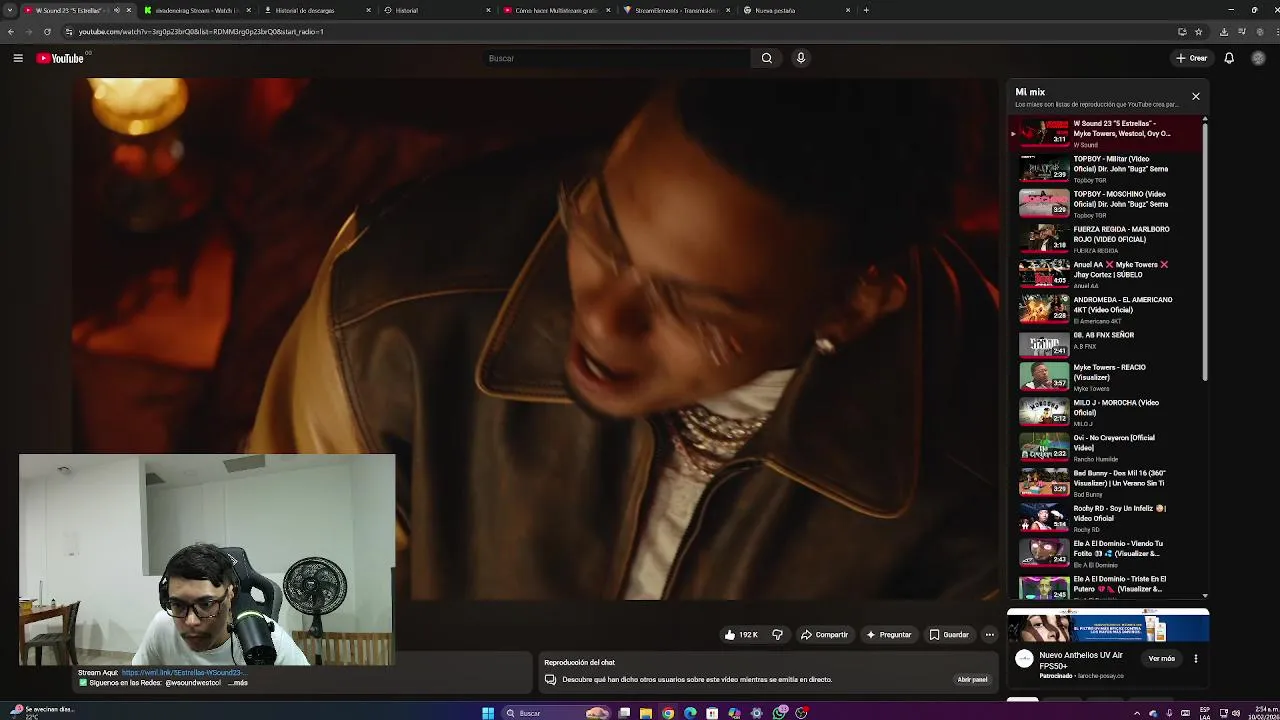This screenshot has width=1280, height=720.
Task: Open the Crear upload menu
Action: point(1191,58)
